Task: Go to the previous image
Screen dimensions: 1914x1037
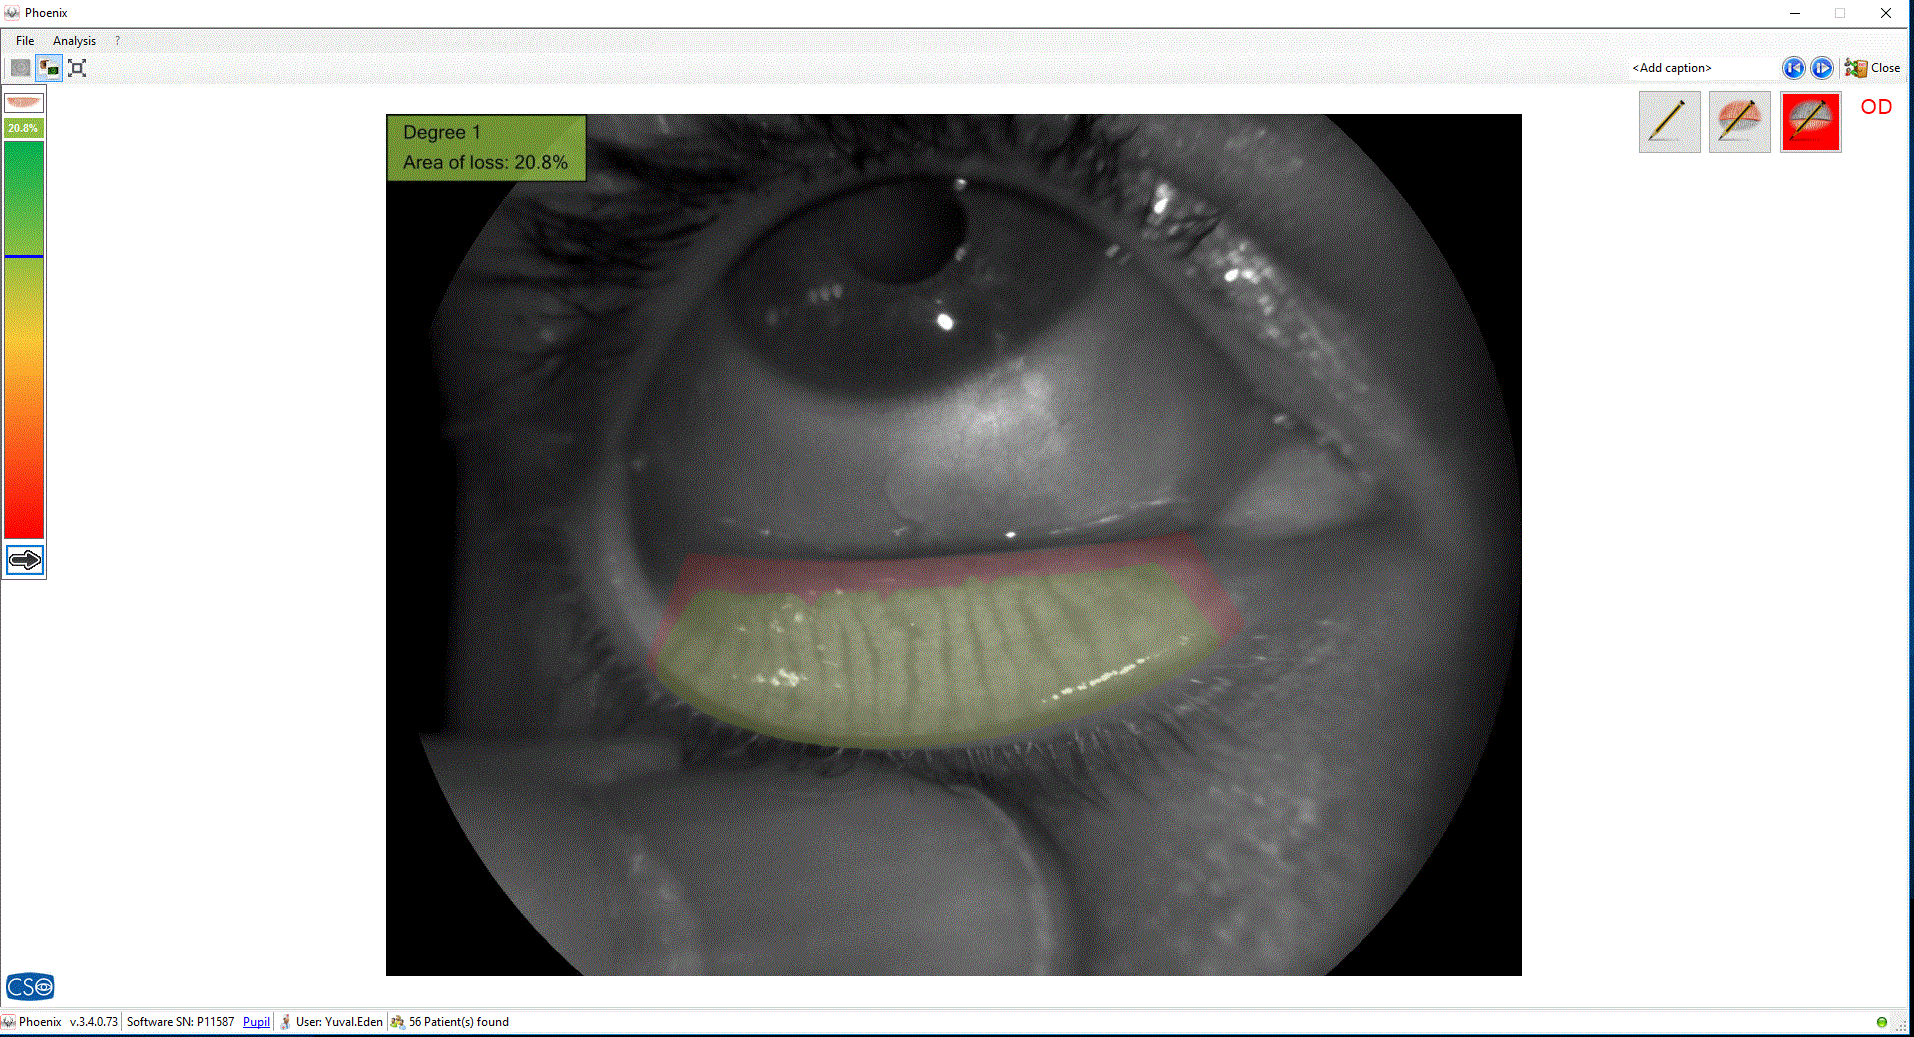Action: tap(1793, 68)
